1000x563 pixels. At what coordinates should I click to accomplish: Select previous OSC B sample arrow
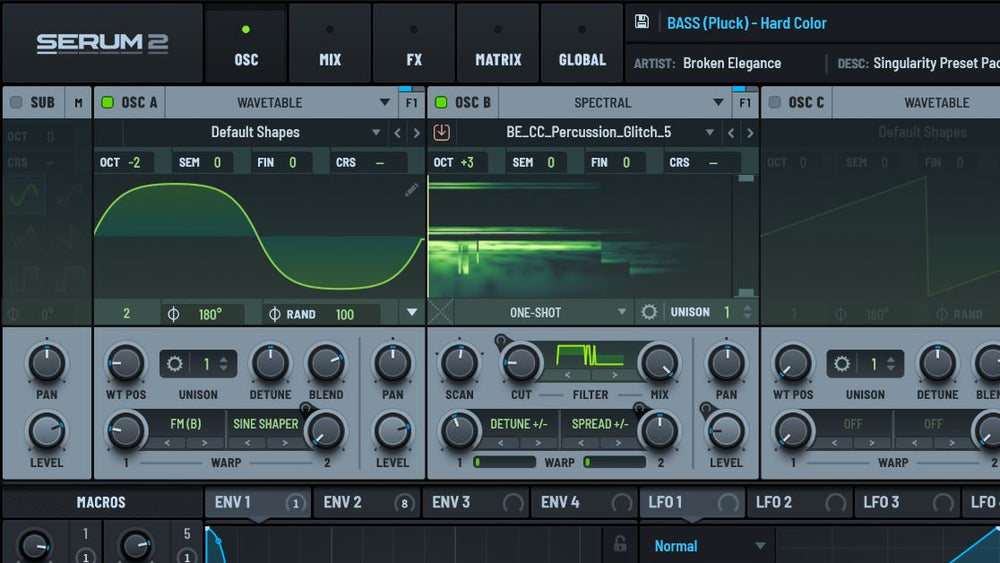tap(731, 133)
